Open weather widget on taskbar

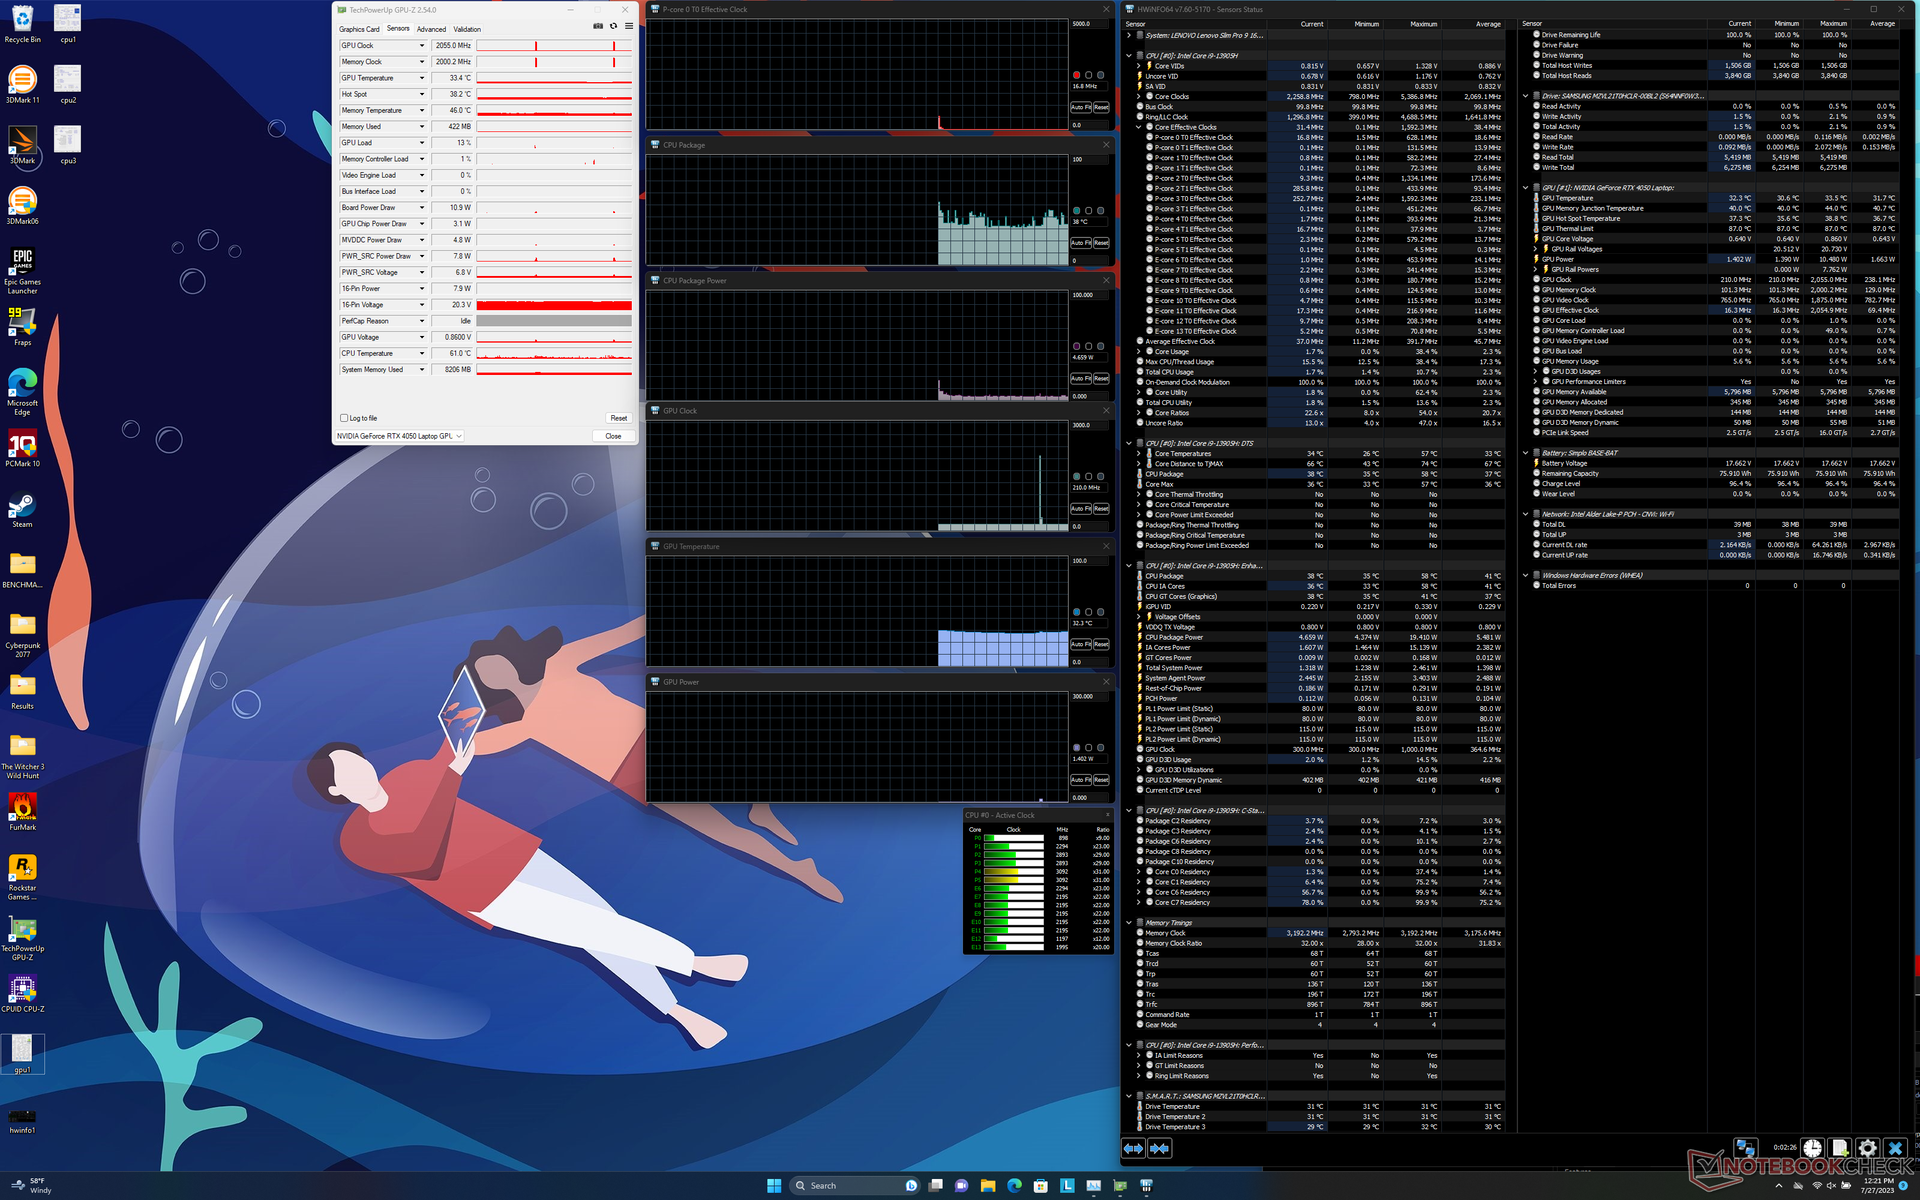tap(30, 1185)
